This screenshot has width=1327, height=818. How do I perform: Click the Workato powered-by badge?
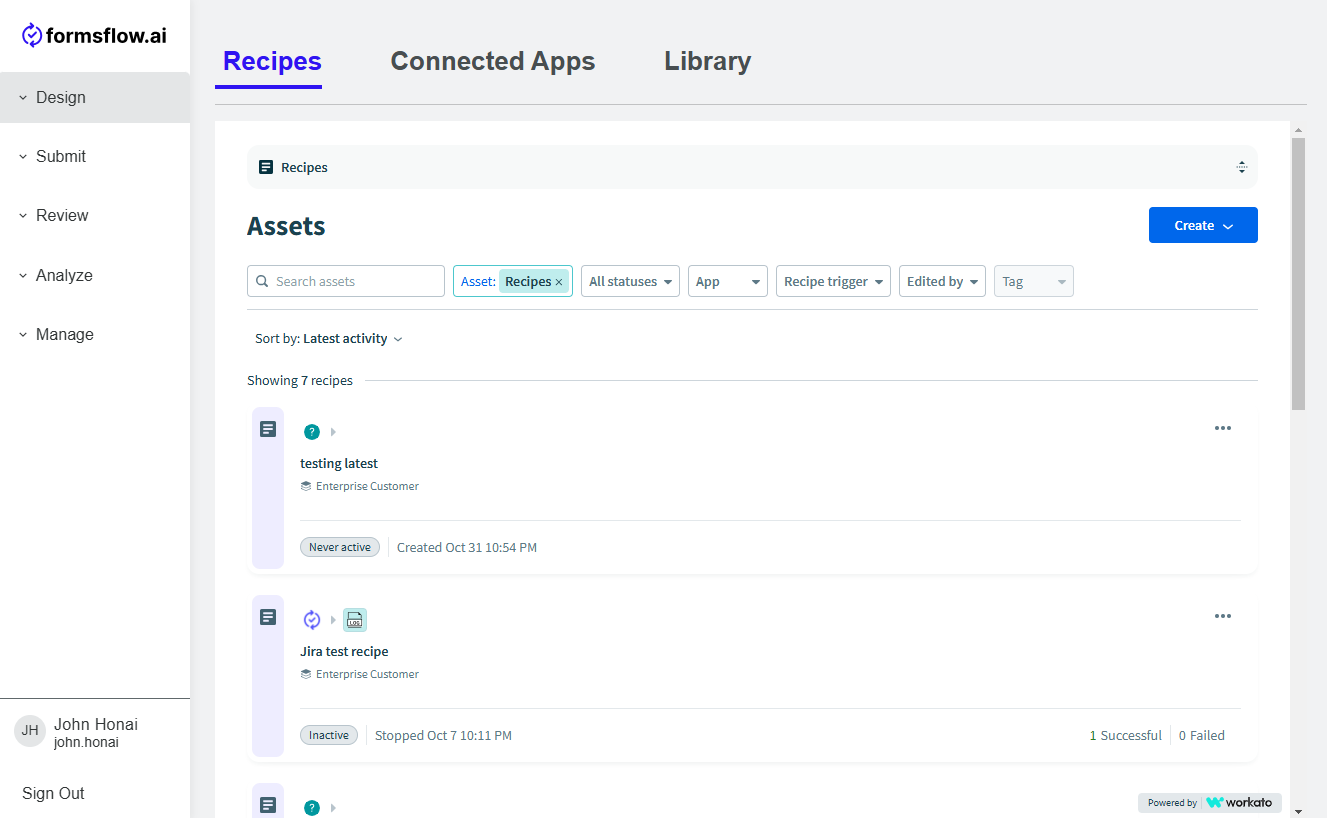tap(1210, 802)
